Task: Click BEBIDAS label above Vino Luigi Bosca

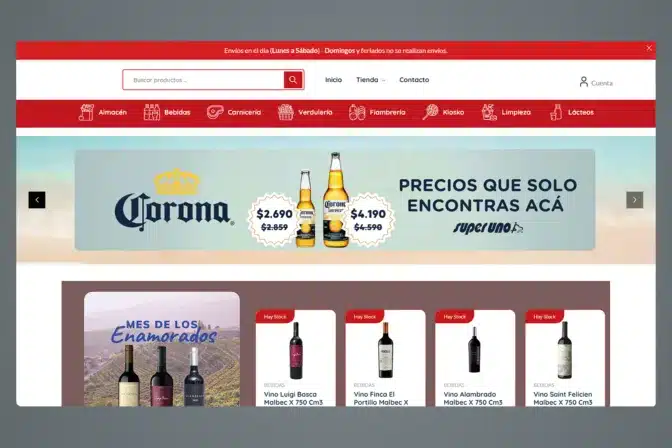Action: click(x=274, y=385)
